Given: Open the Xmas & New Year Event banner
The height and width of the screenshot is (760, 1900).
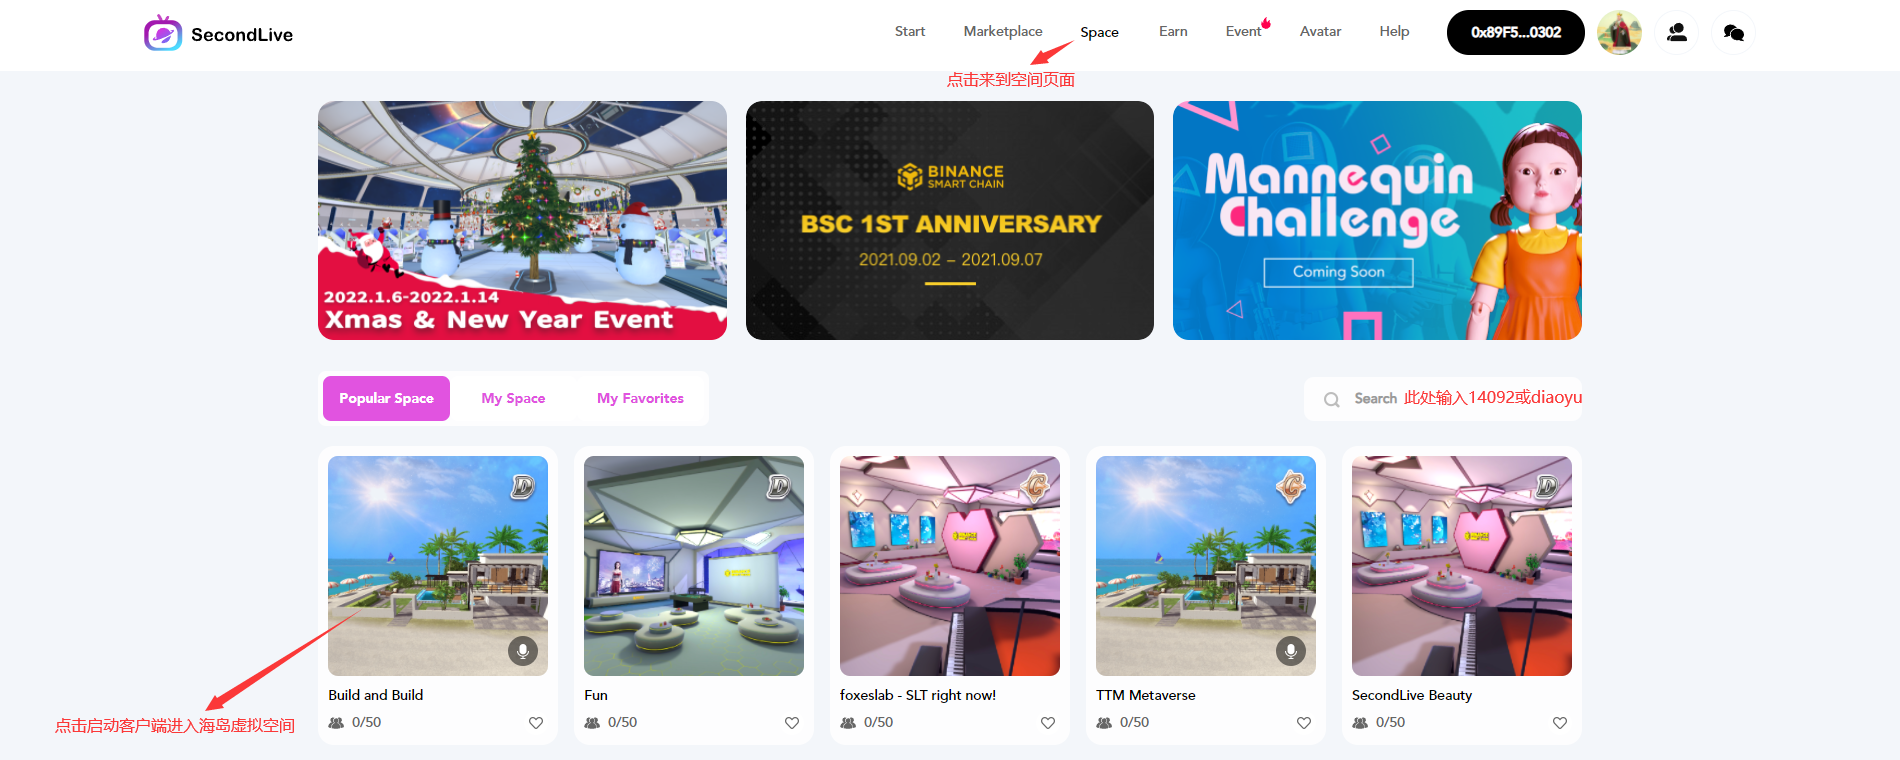Looking at the screenshot, I should pyautogui.click(x=522, y=220).
